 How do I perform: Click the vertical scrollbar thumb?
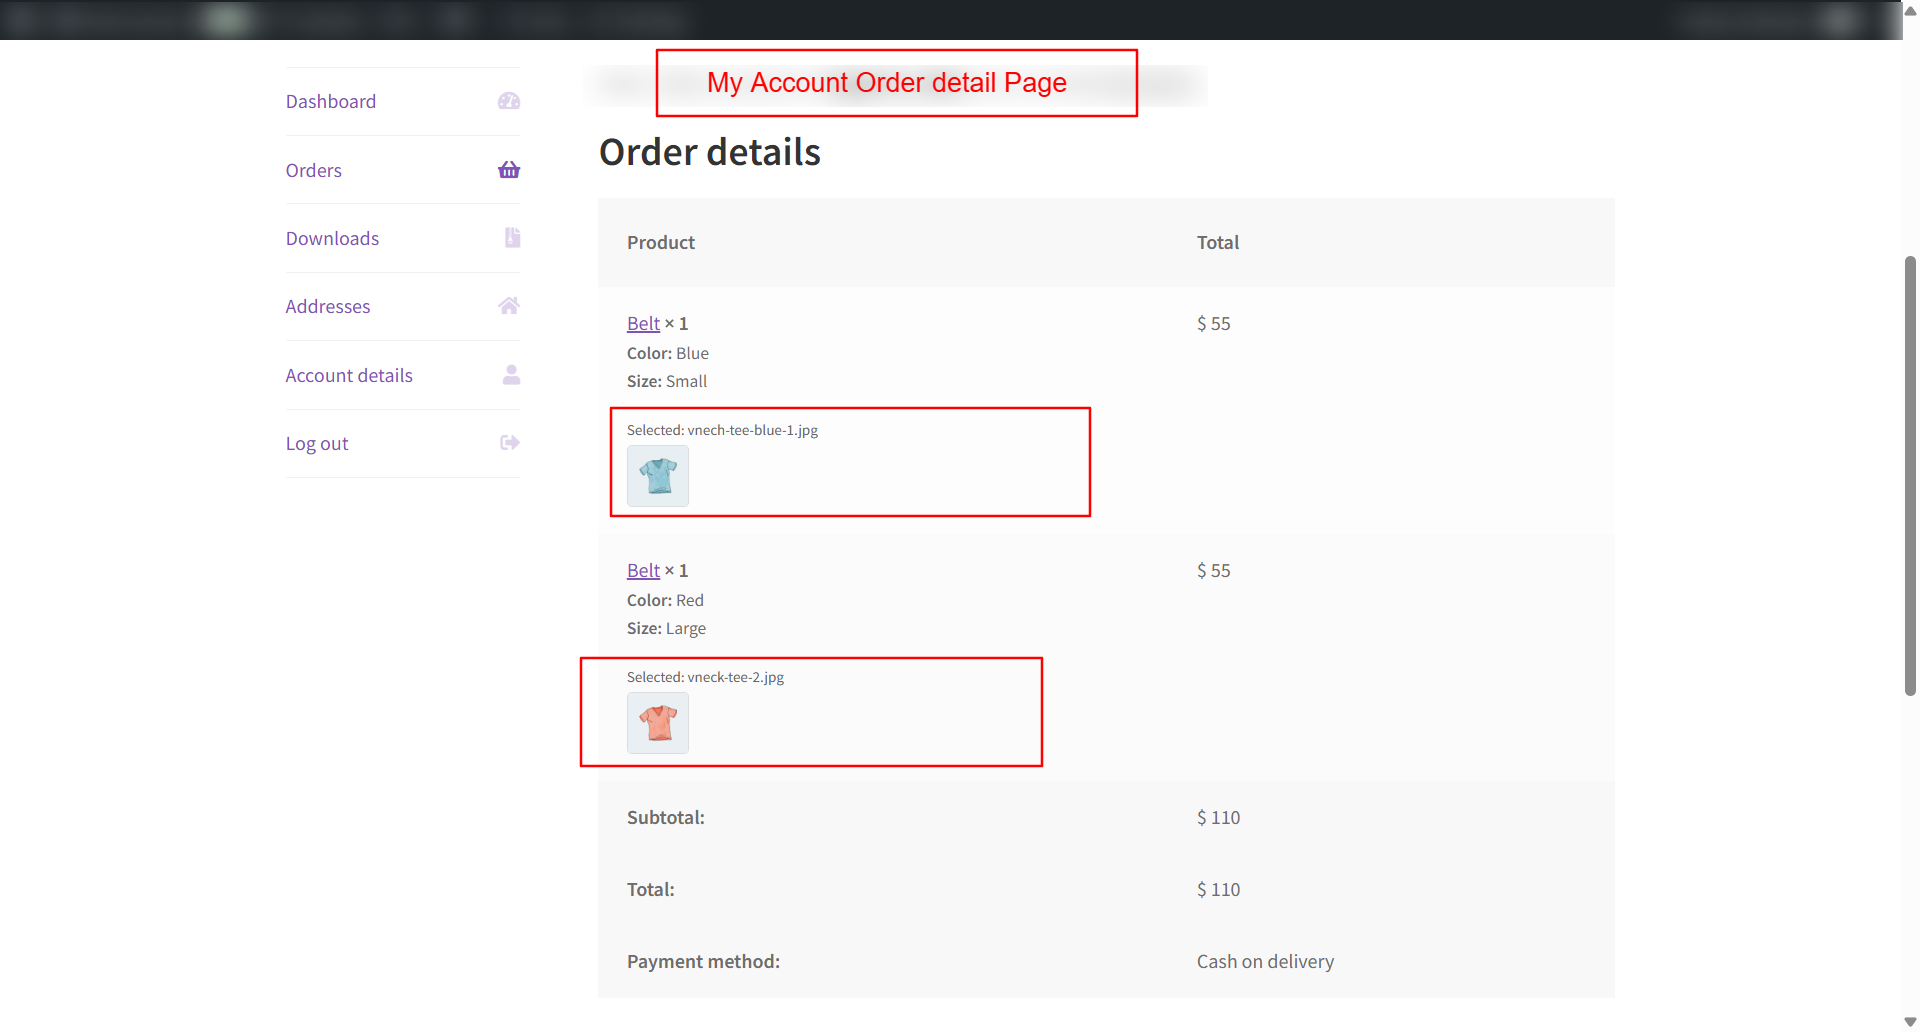(1910, 475)
